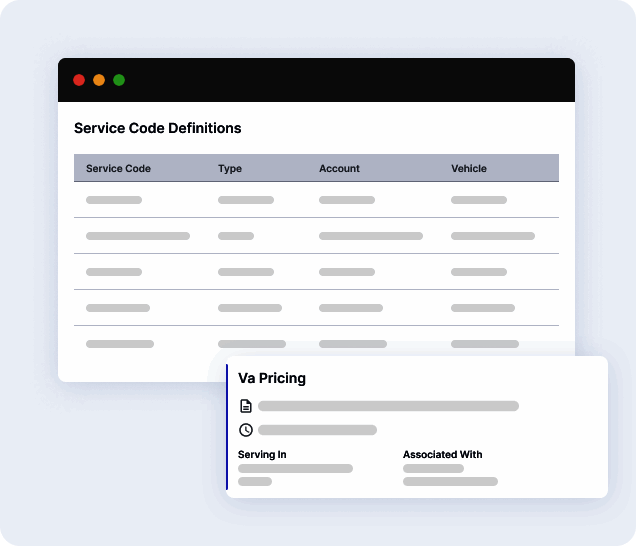Select the third row's Vehicle cell
The width and height of the screenshot is (636, 546).
point(479,272)
